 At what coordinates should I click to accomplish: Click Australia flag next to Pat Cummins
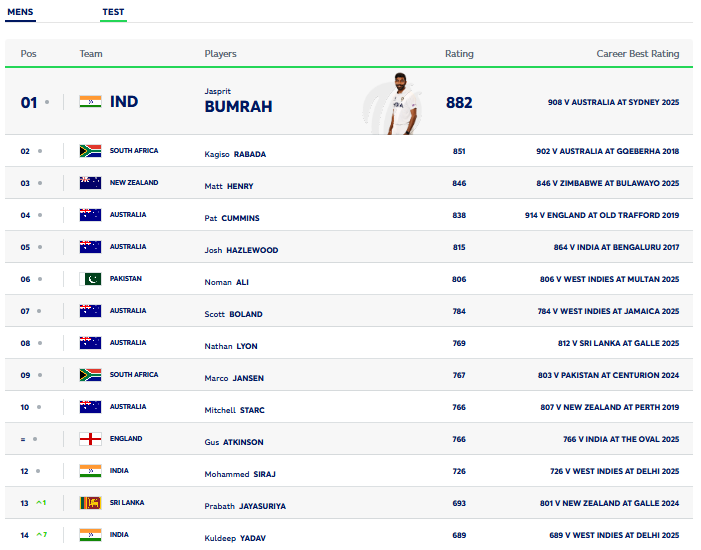(x=90, y=215)
